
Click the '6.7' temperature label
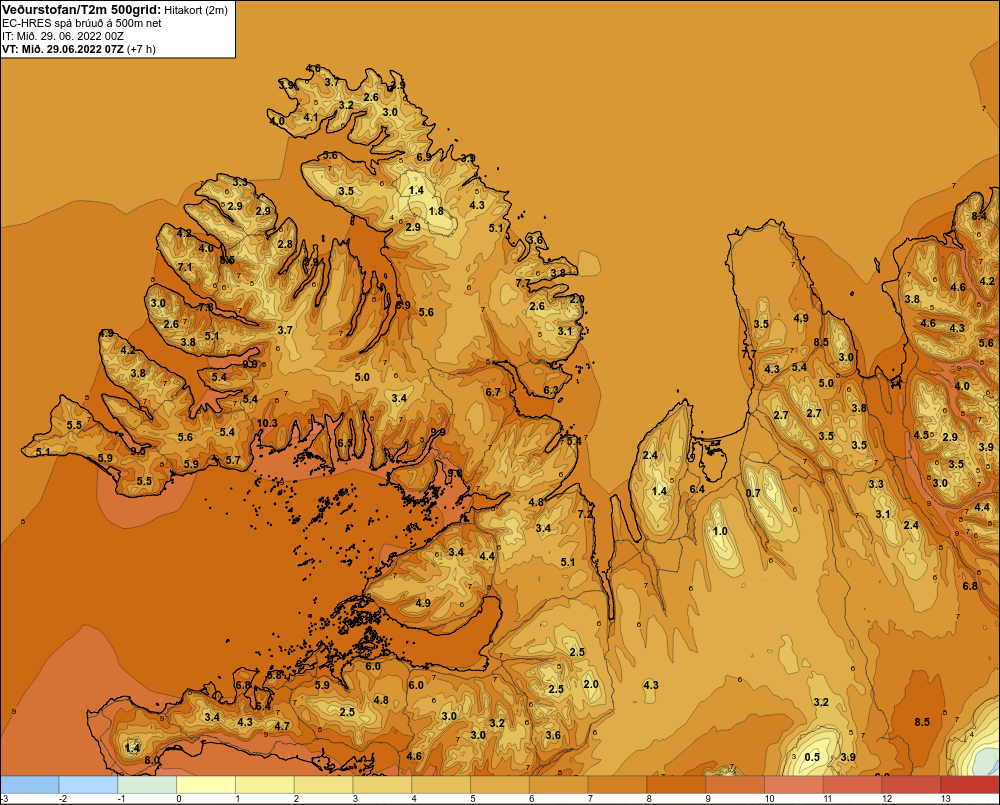[x=493, y=392]
